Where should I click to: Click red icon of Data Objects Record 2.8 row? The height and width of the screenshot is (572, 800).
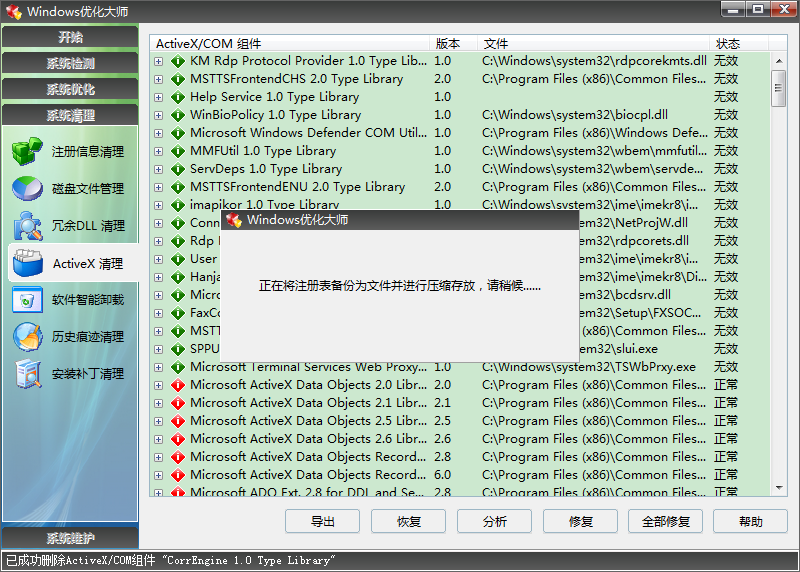point(178,457)
